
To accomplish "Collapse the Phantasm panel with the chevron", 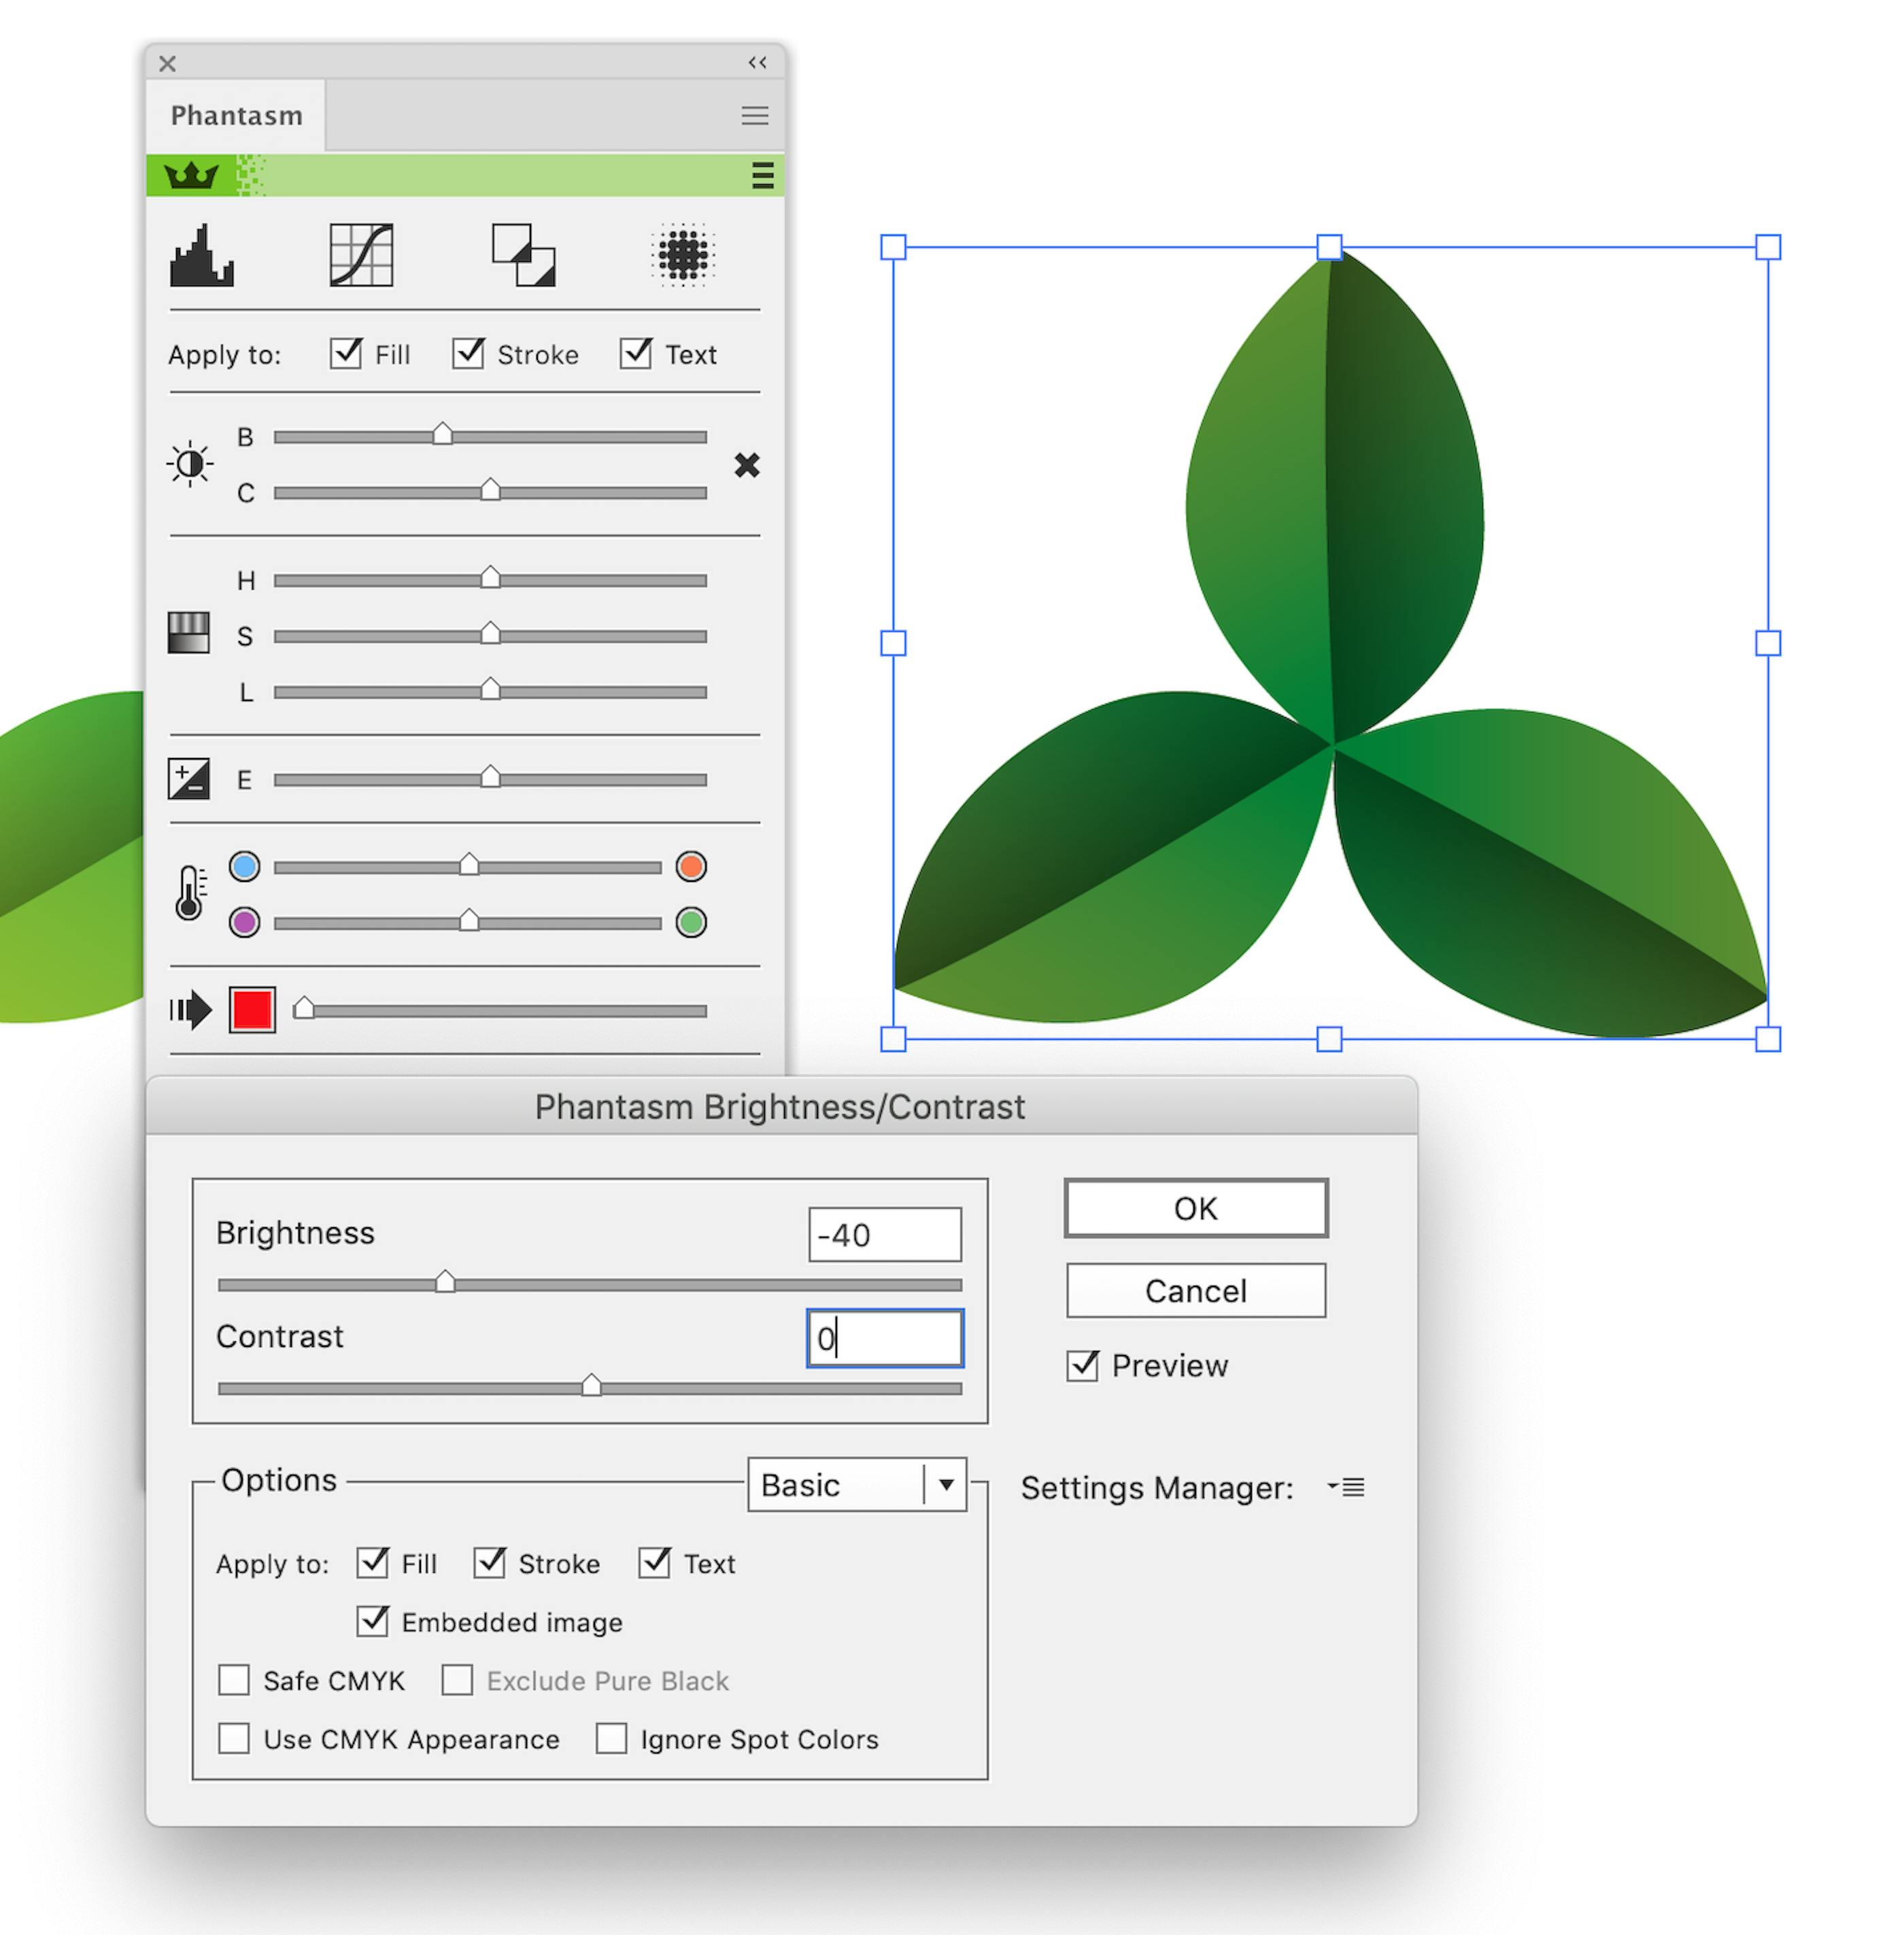I will 757,62.
